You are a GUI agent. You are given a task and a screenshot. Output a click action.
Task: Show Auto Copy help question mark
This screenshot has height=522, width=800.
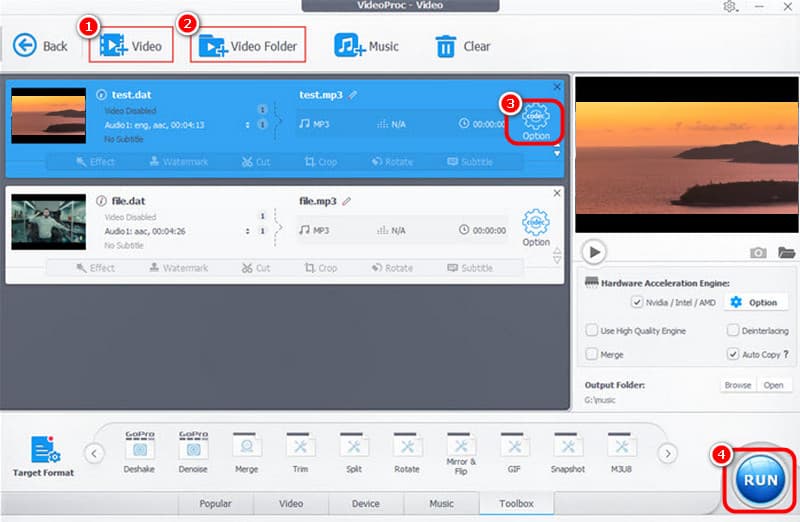[786, 354]
